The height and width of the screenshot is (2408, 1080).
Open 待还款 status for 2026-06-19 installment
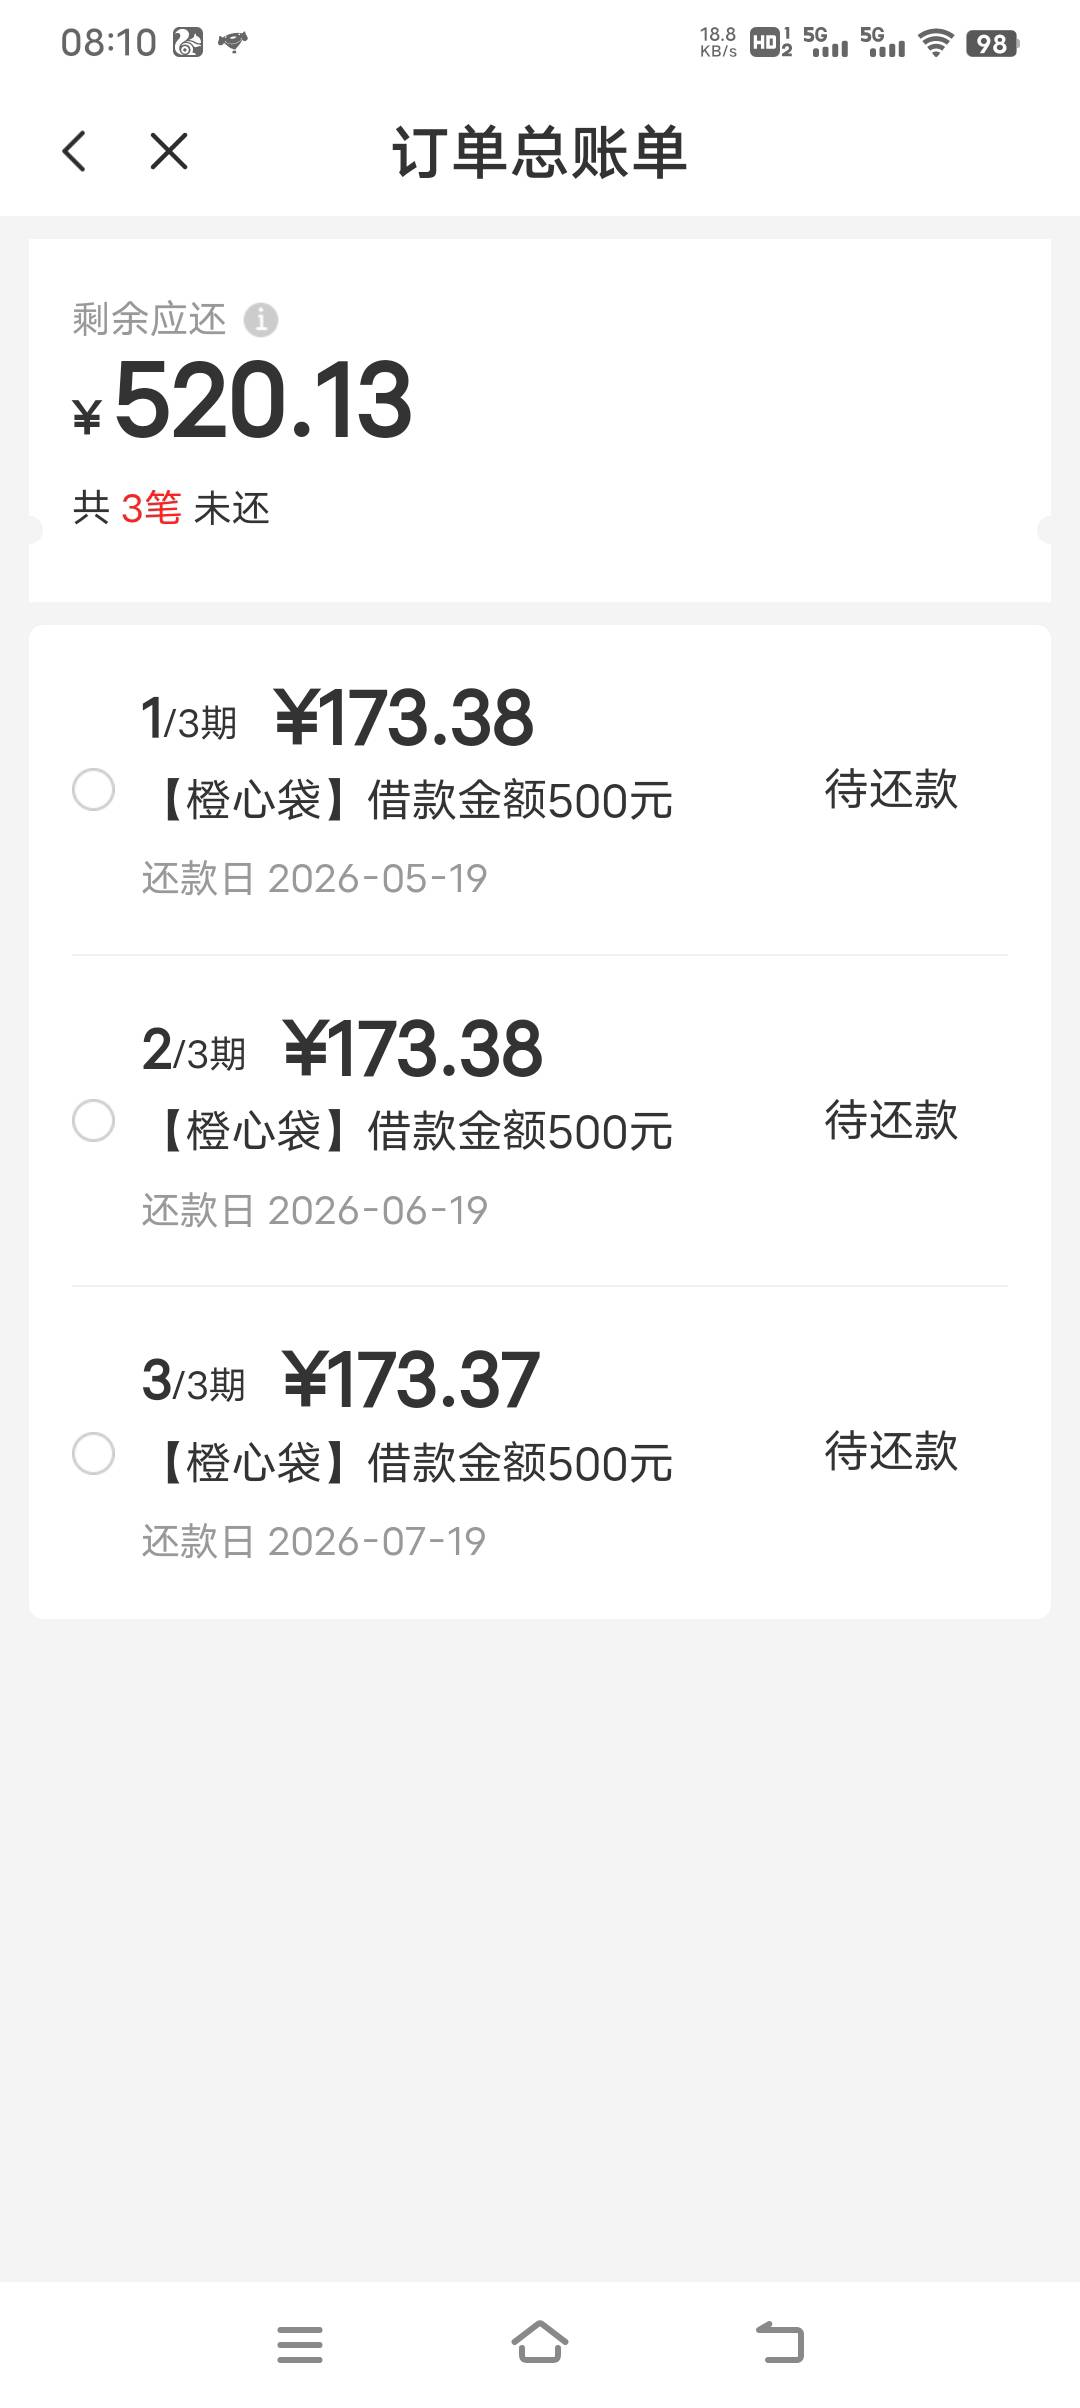coord(891,1121)
